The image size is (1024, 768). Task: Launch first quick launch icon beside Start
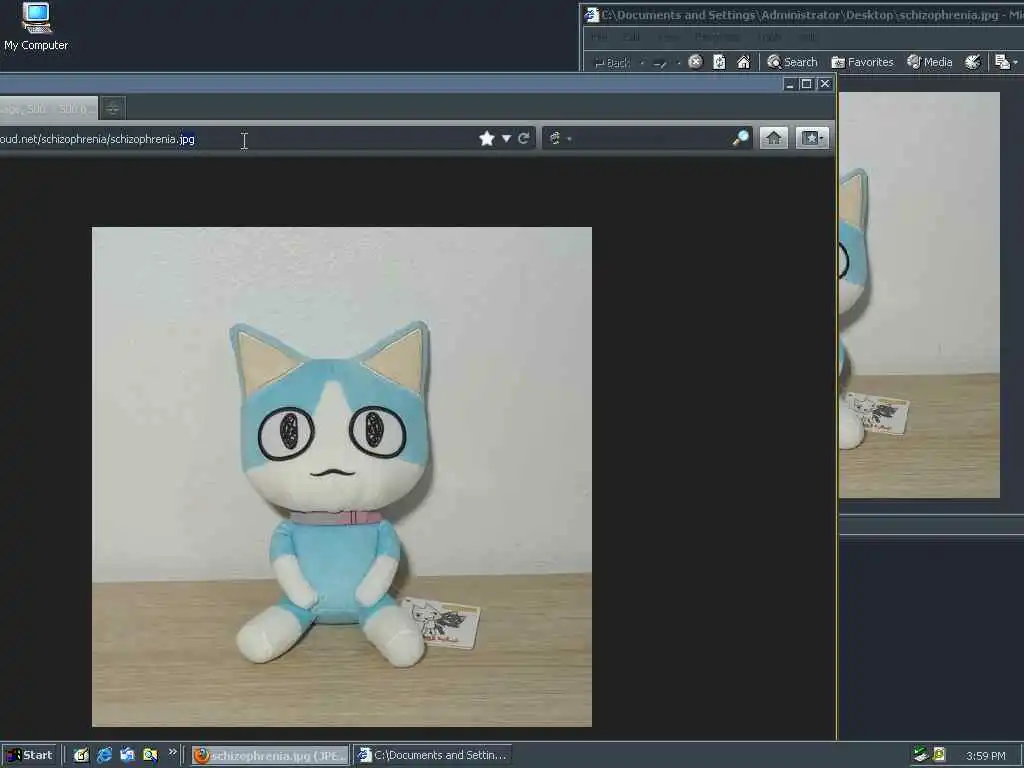tap(81, 756)
